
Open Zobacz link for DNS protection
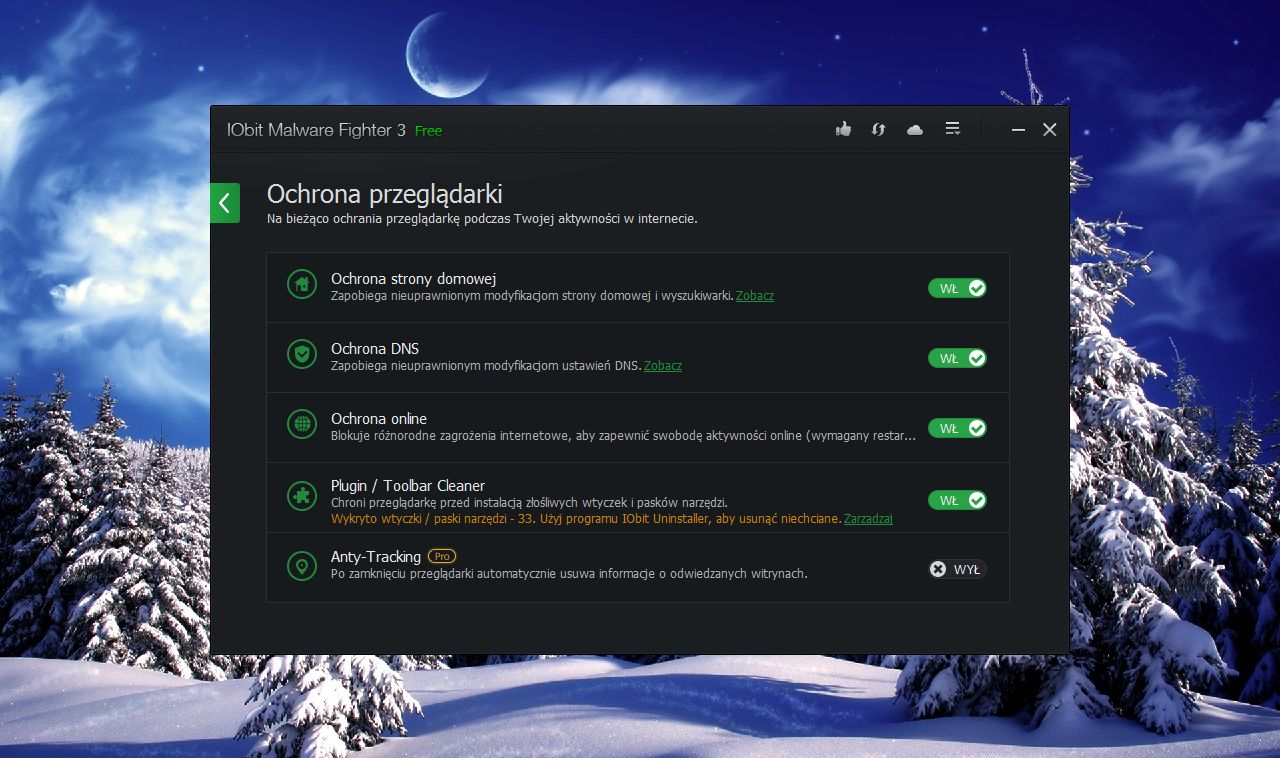[x=663, y=366]
